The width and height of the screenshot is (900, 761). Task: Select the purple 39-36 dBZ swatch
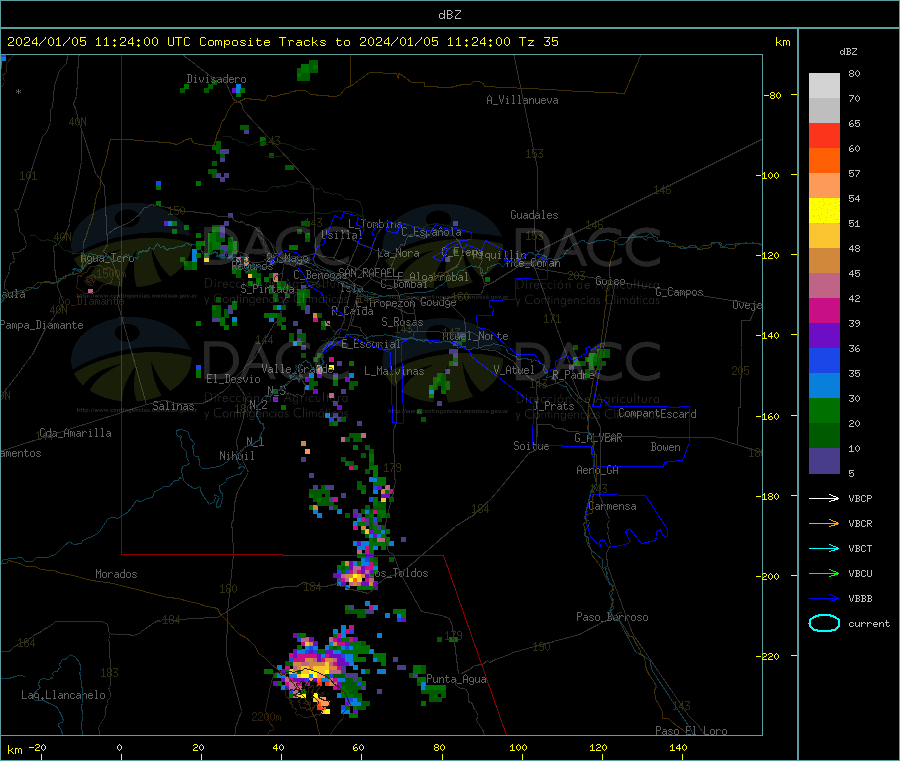coord(824,336)
